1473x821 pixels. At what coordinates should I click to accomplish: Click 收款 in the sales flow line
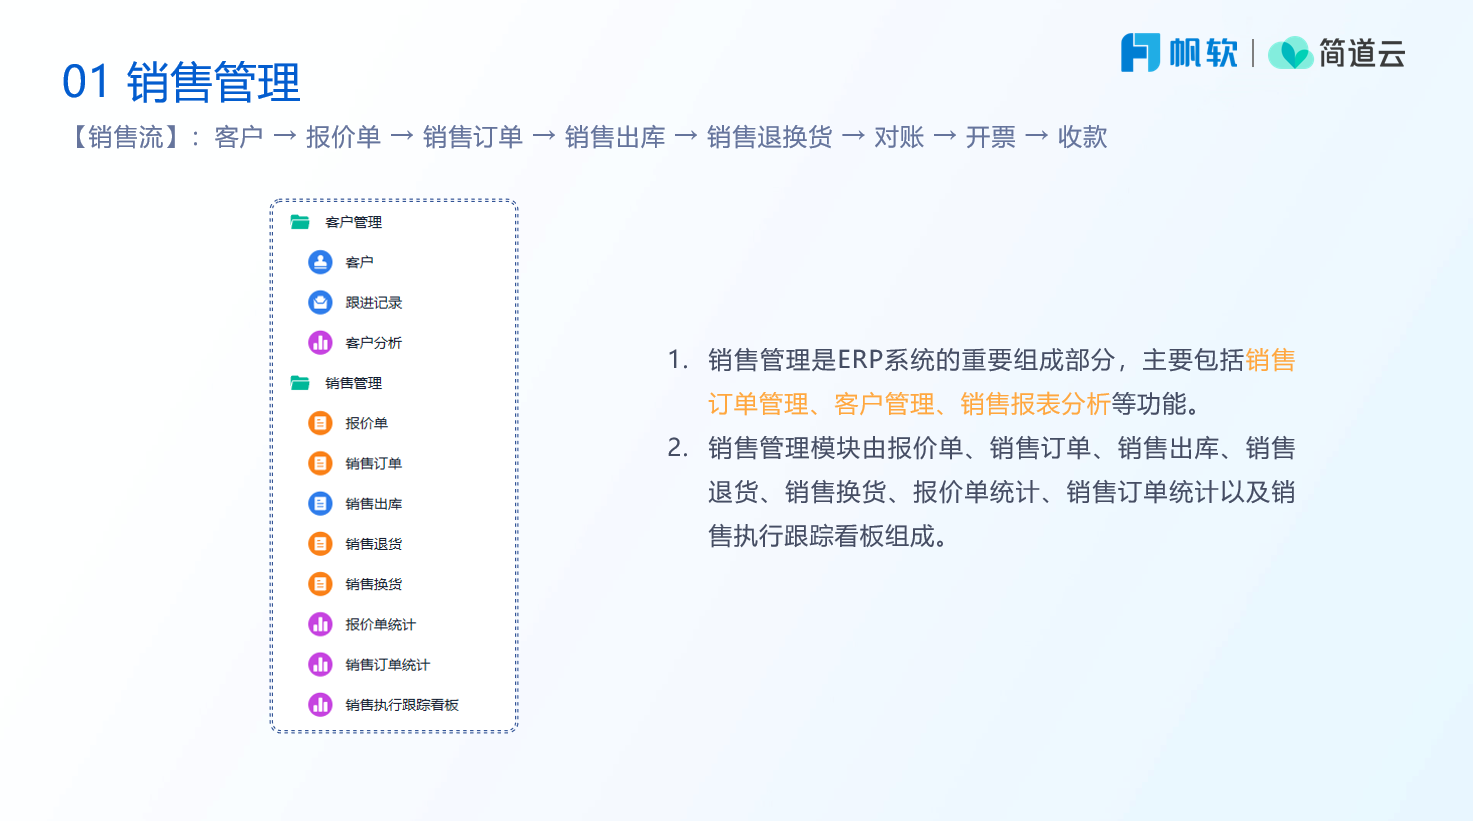pos(1083,137)
